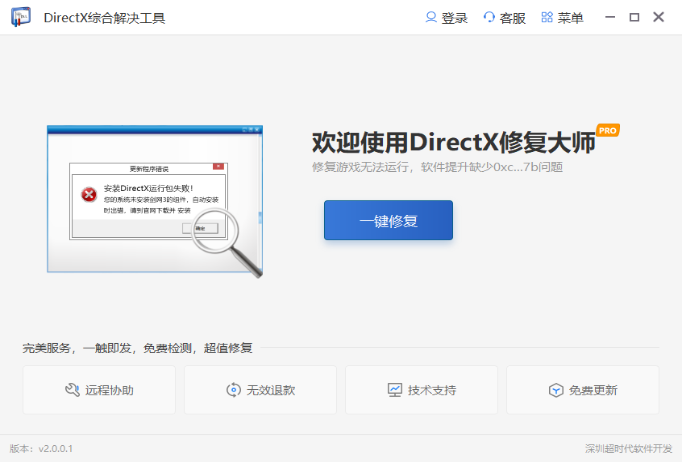Click the version v2.0.0.1 text
The image size is (682, 462).
(41, 449)
